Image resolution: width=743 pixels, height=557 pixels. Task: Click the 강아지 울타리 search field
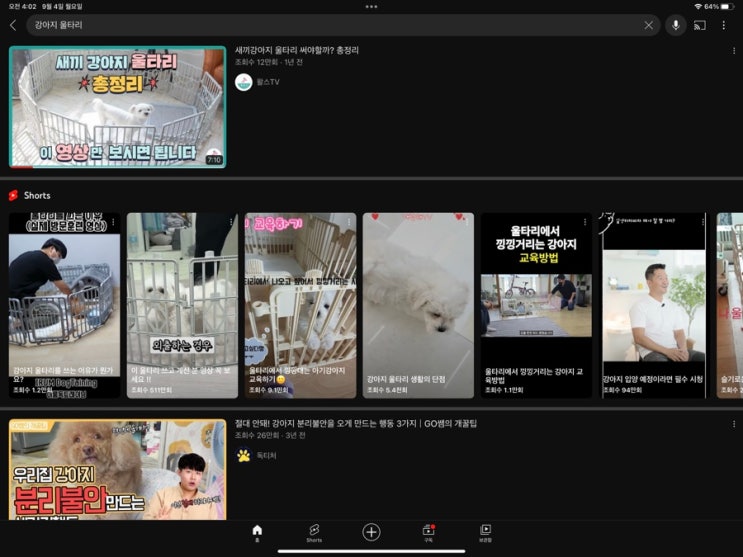click(343, 25)
